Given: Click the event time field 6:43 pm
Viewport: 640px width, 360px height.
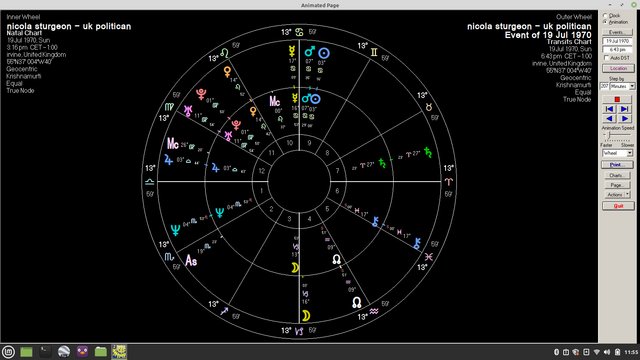Looking at the screenshot, I should [617, 49].
